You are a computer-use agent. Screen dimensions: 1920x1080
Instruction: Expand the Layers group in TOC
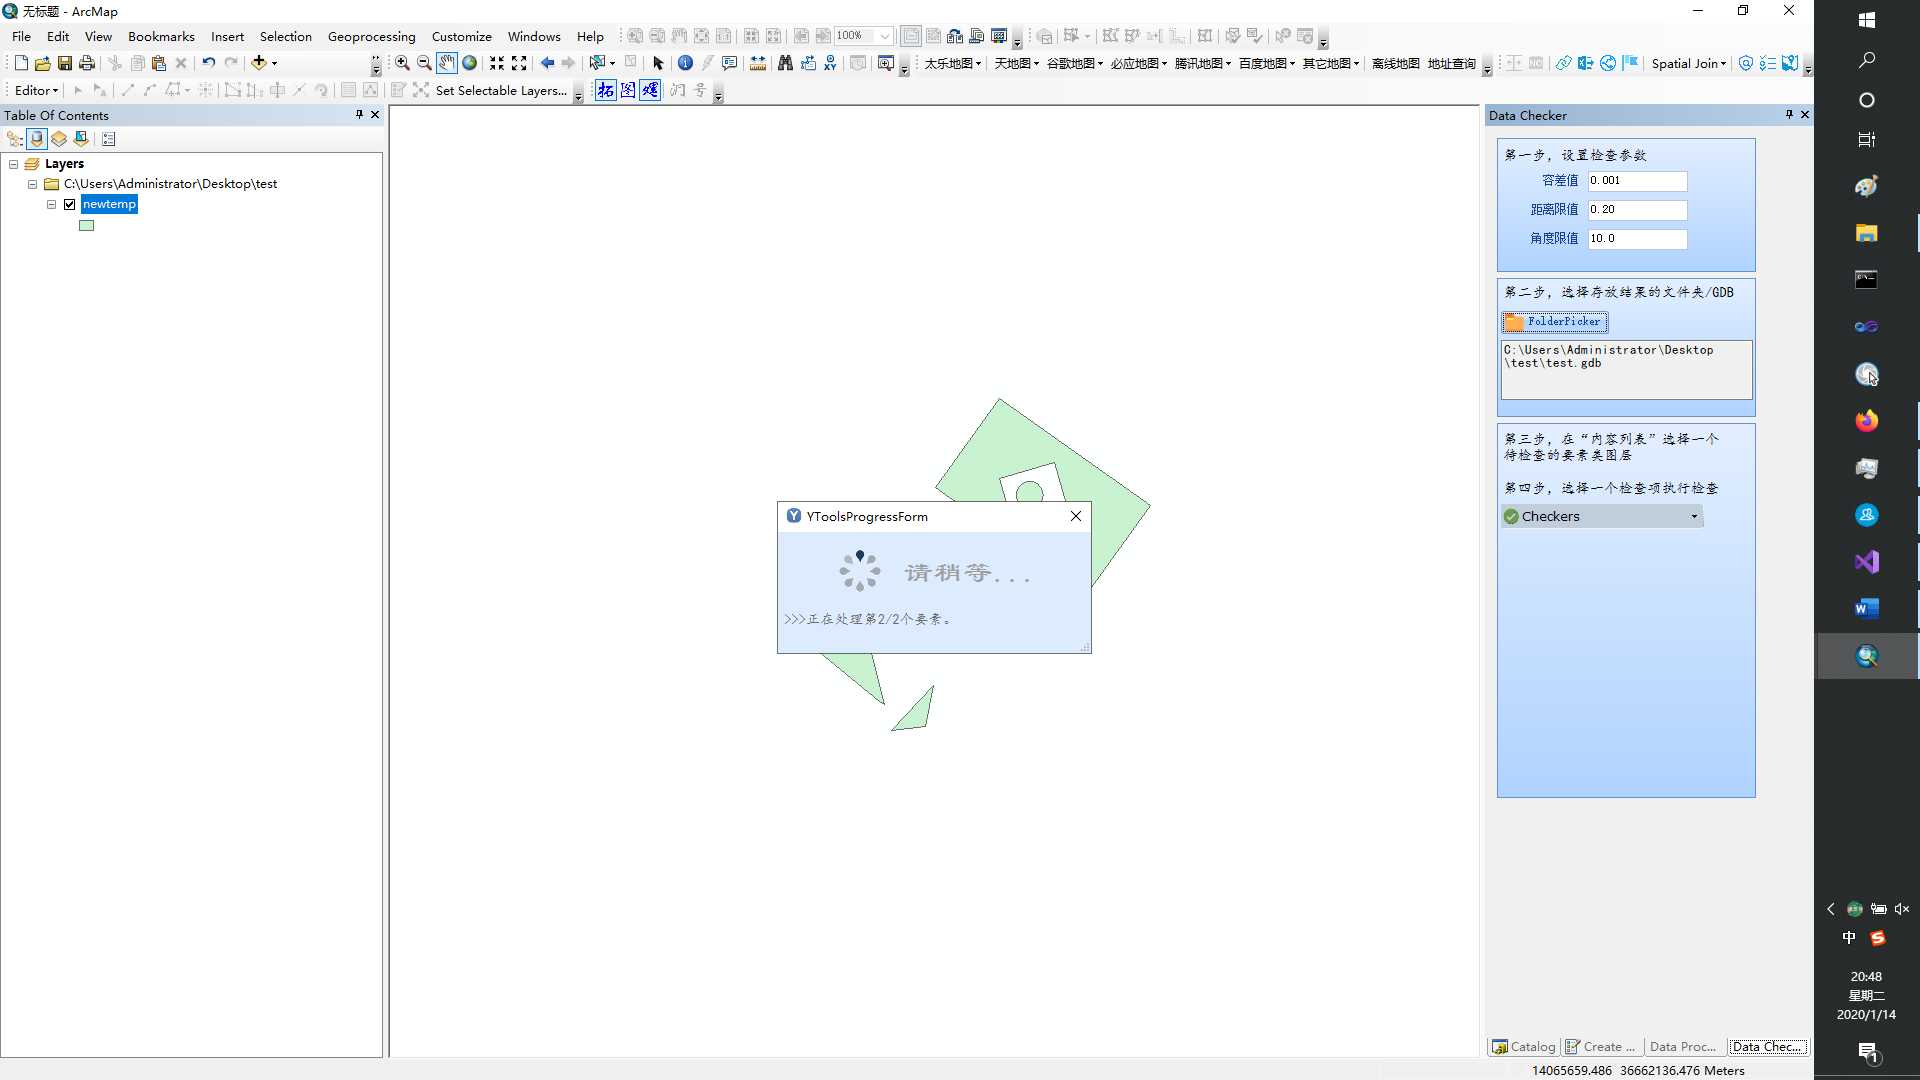pyautogui.click(x=13, y=162)
